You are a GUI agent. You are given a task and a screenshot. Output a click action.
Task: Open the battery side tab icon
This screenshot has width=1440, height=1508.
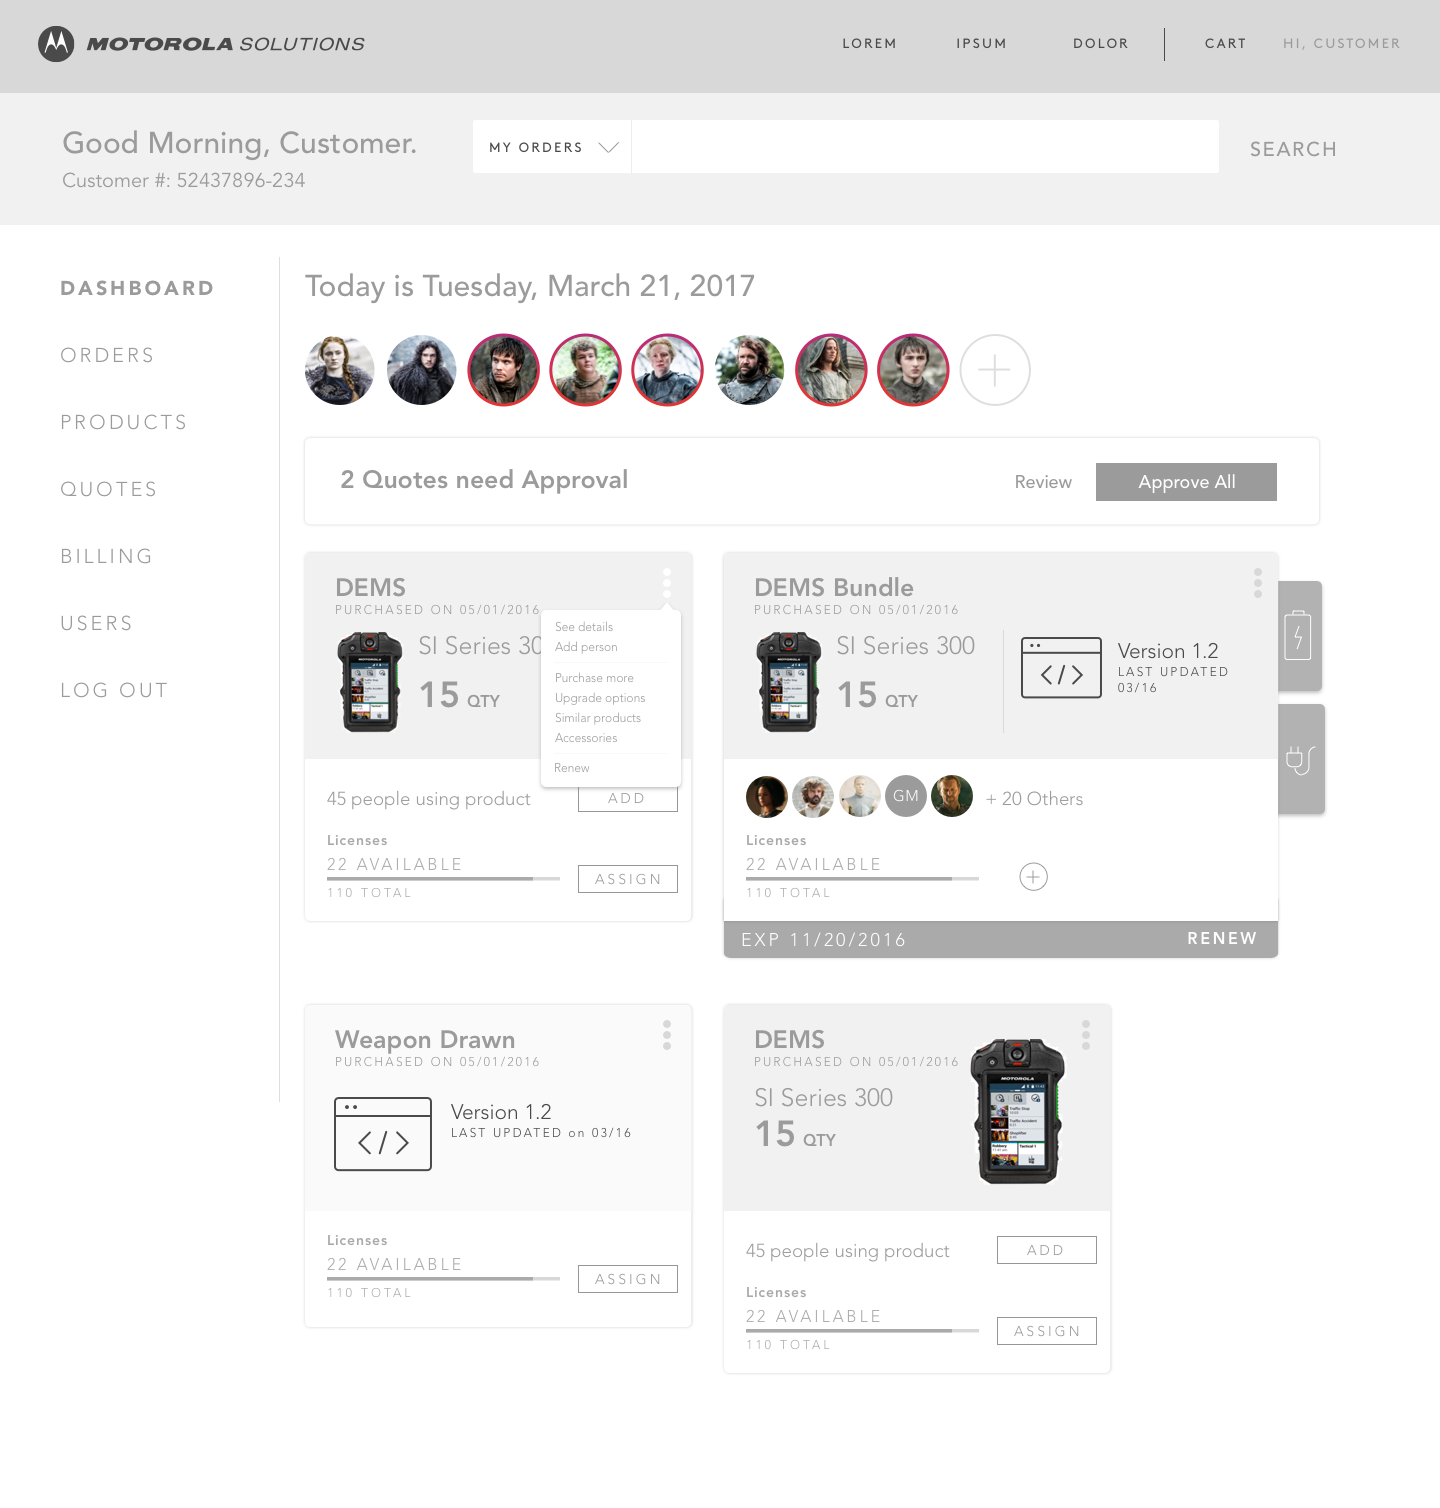(1298, 634)
